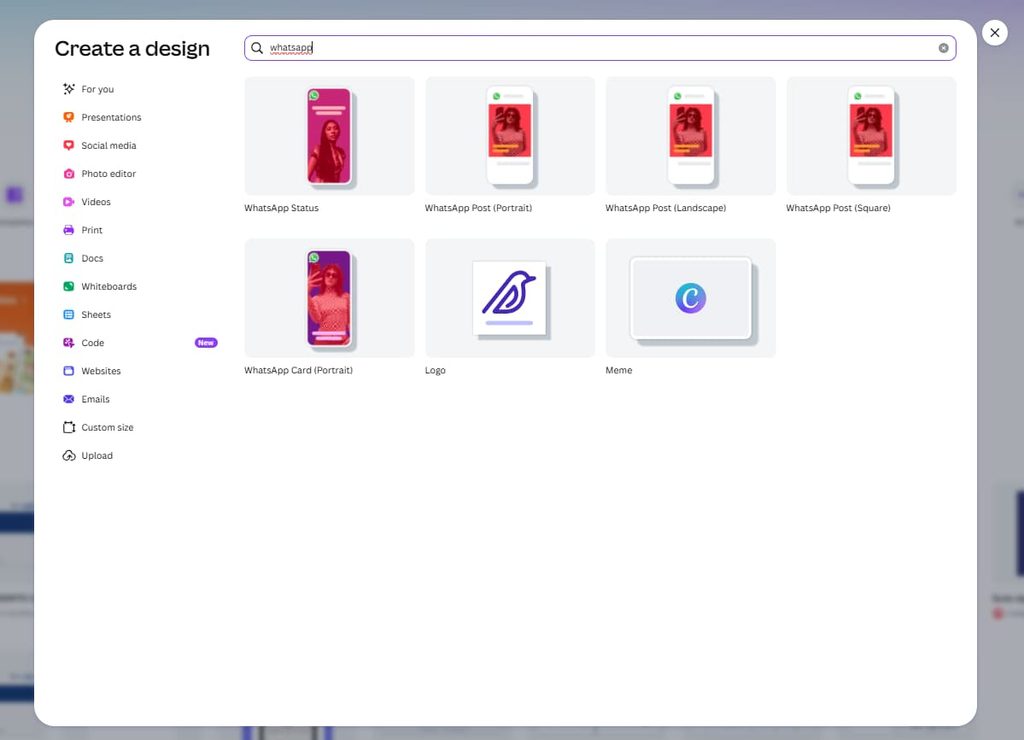1024x740 pixels.
Task: Click the Custom size icon
Action: (x=69, y=427)
